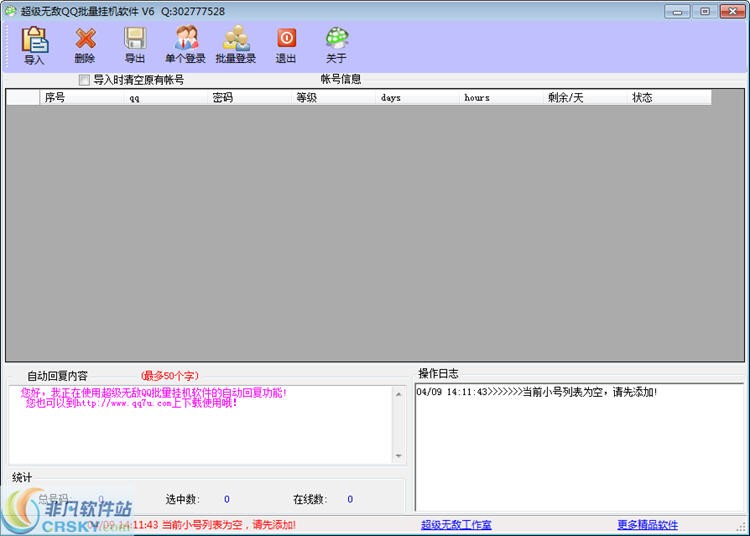This screenshot has width=750, height=536.
Task: Click the 状态 column header
Action: pos(669,98)
